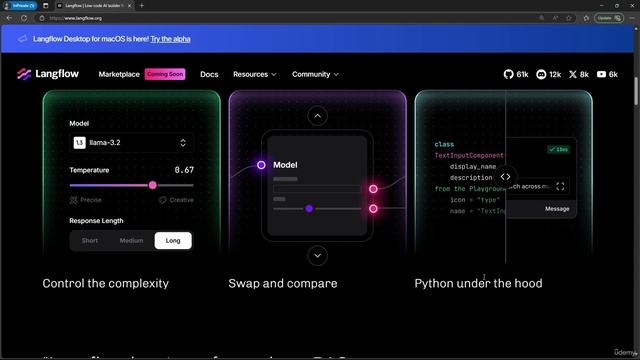640x360 pixels.
Task: Open the tab actions menu icon
Action: (x=45, y=6)
